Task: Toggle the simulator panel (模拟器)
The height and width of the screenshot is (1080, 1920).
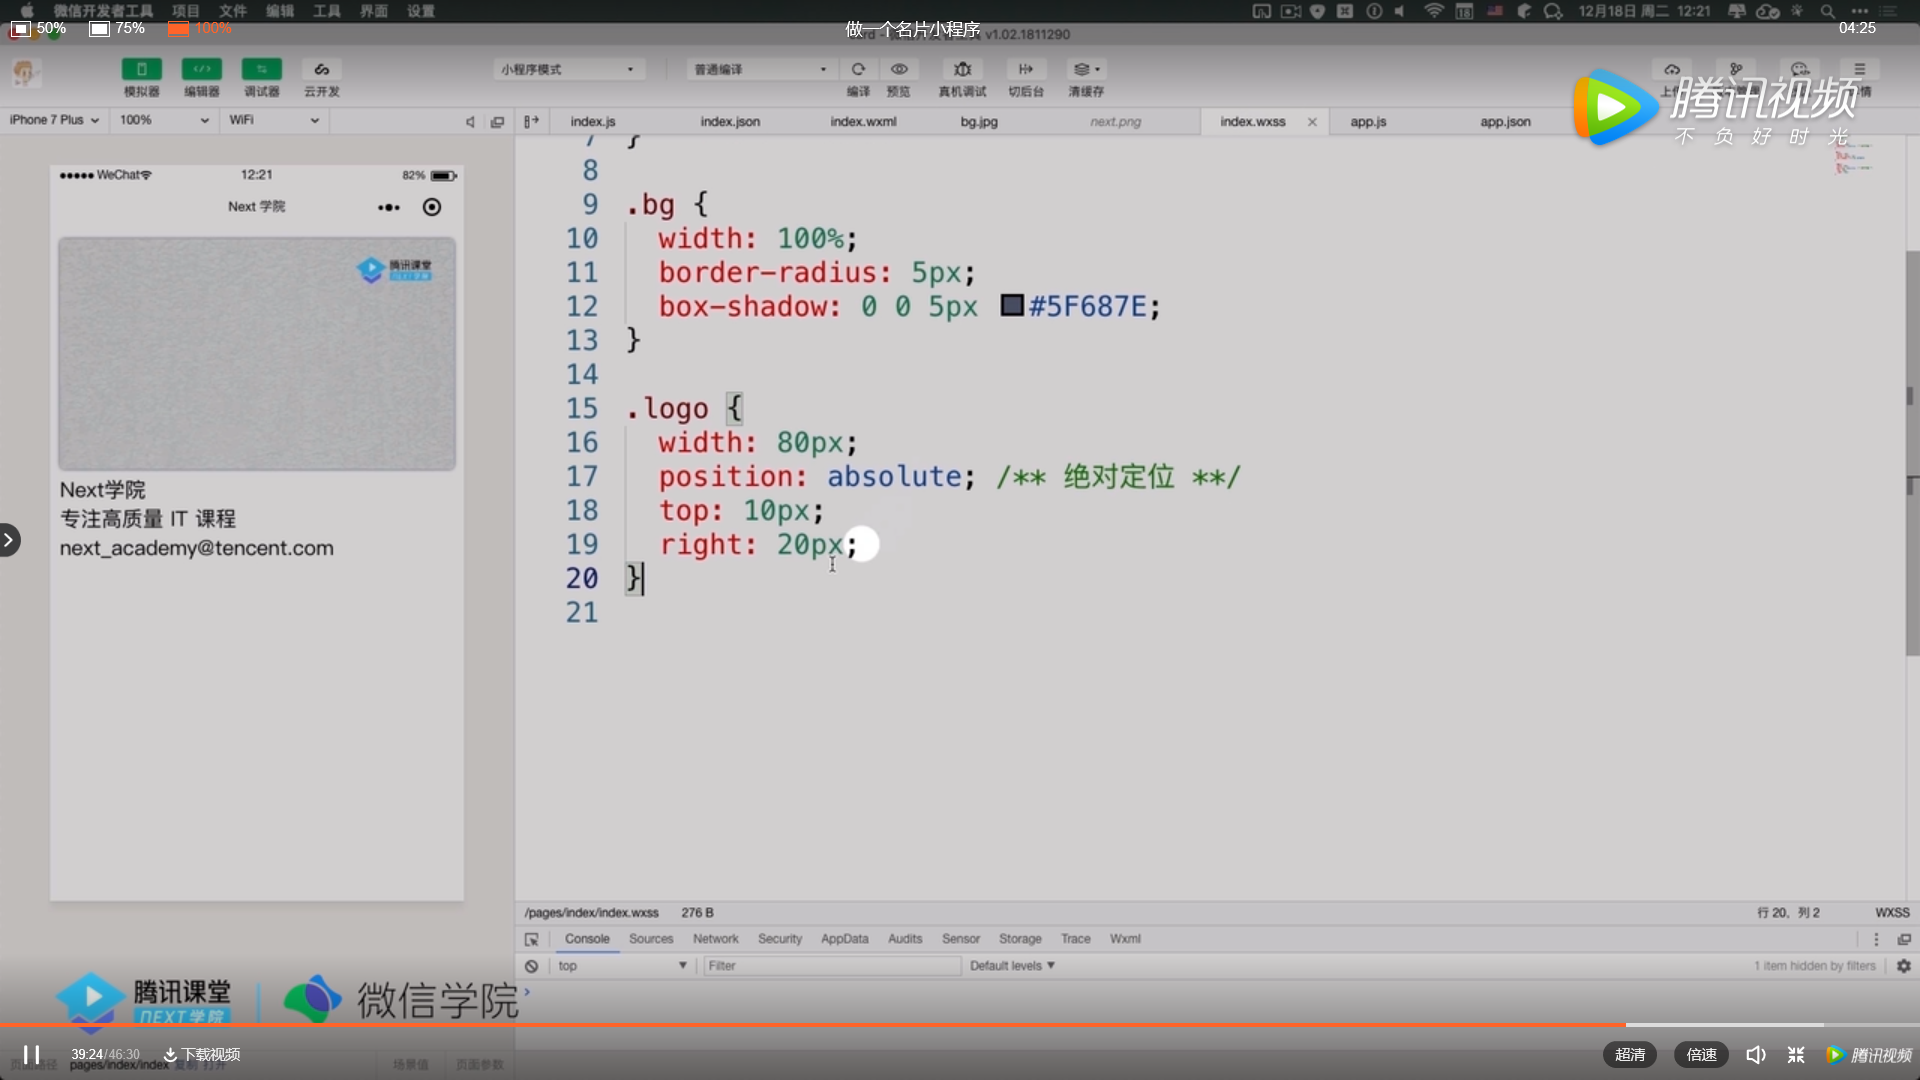Action: 141,70
